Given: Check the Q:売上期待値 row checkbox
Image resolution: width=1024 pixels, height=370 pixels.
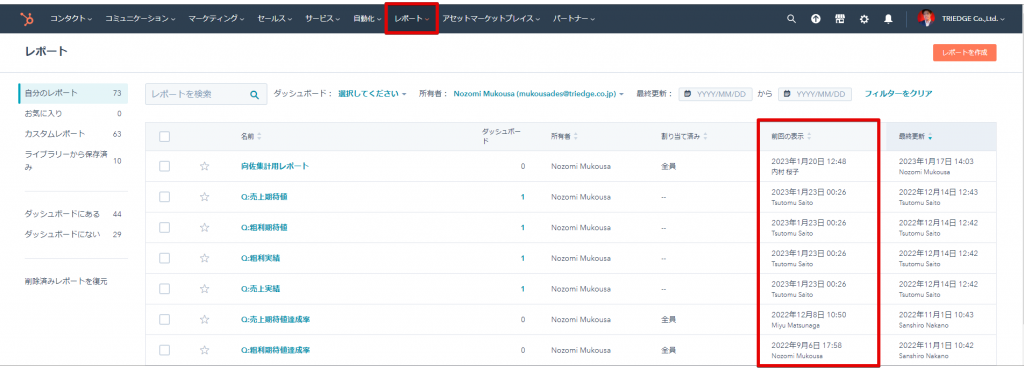Looking at the screenshot, I should pos(165,197).
